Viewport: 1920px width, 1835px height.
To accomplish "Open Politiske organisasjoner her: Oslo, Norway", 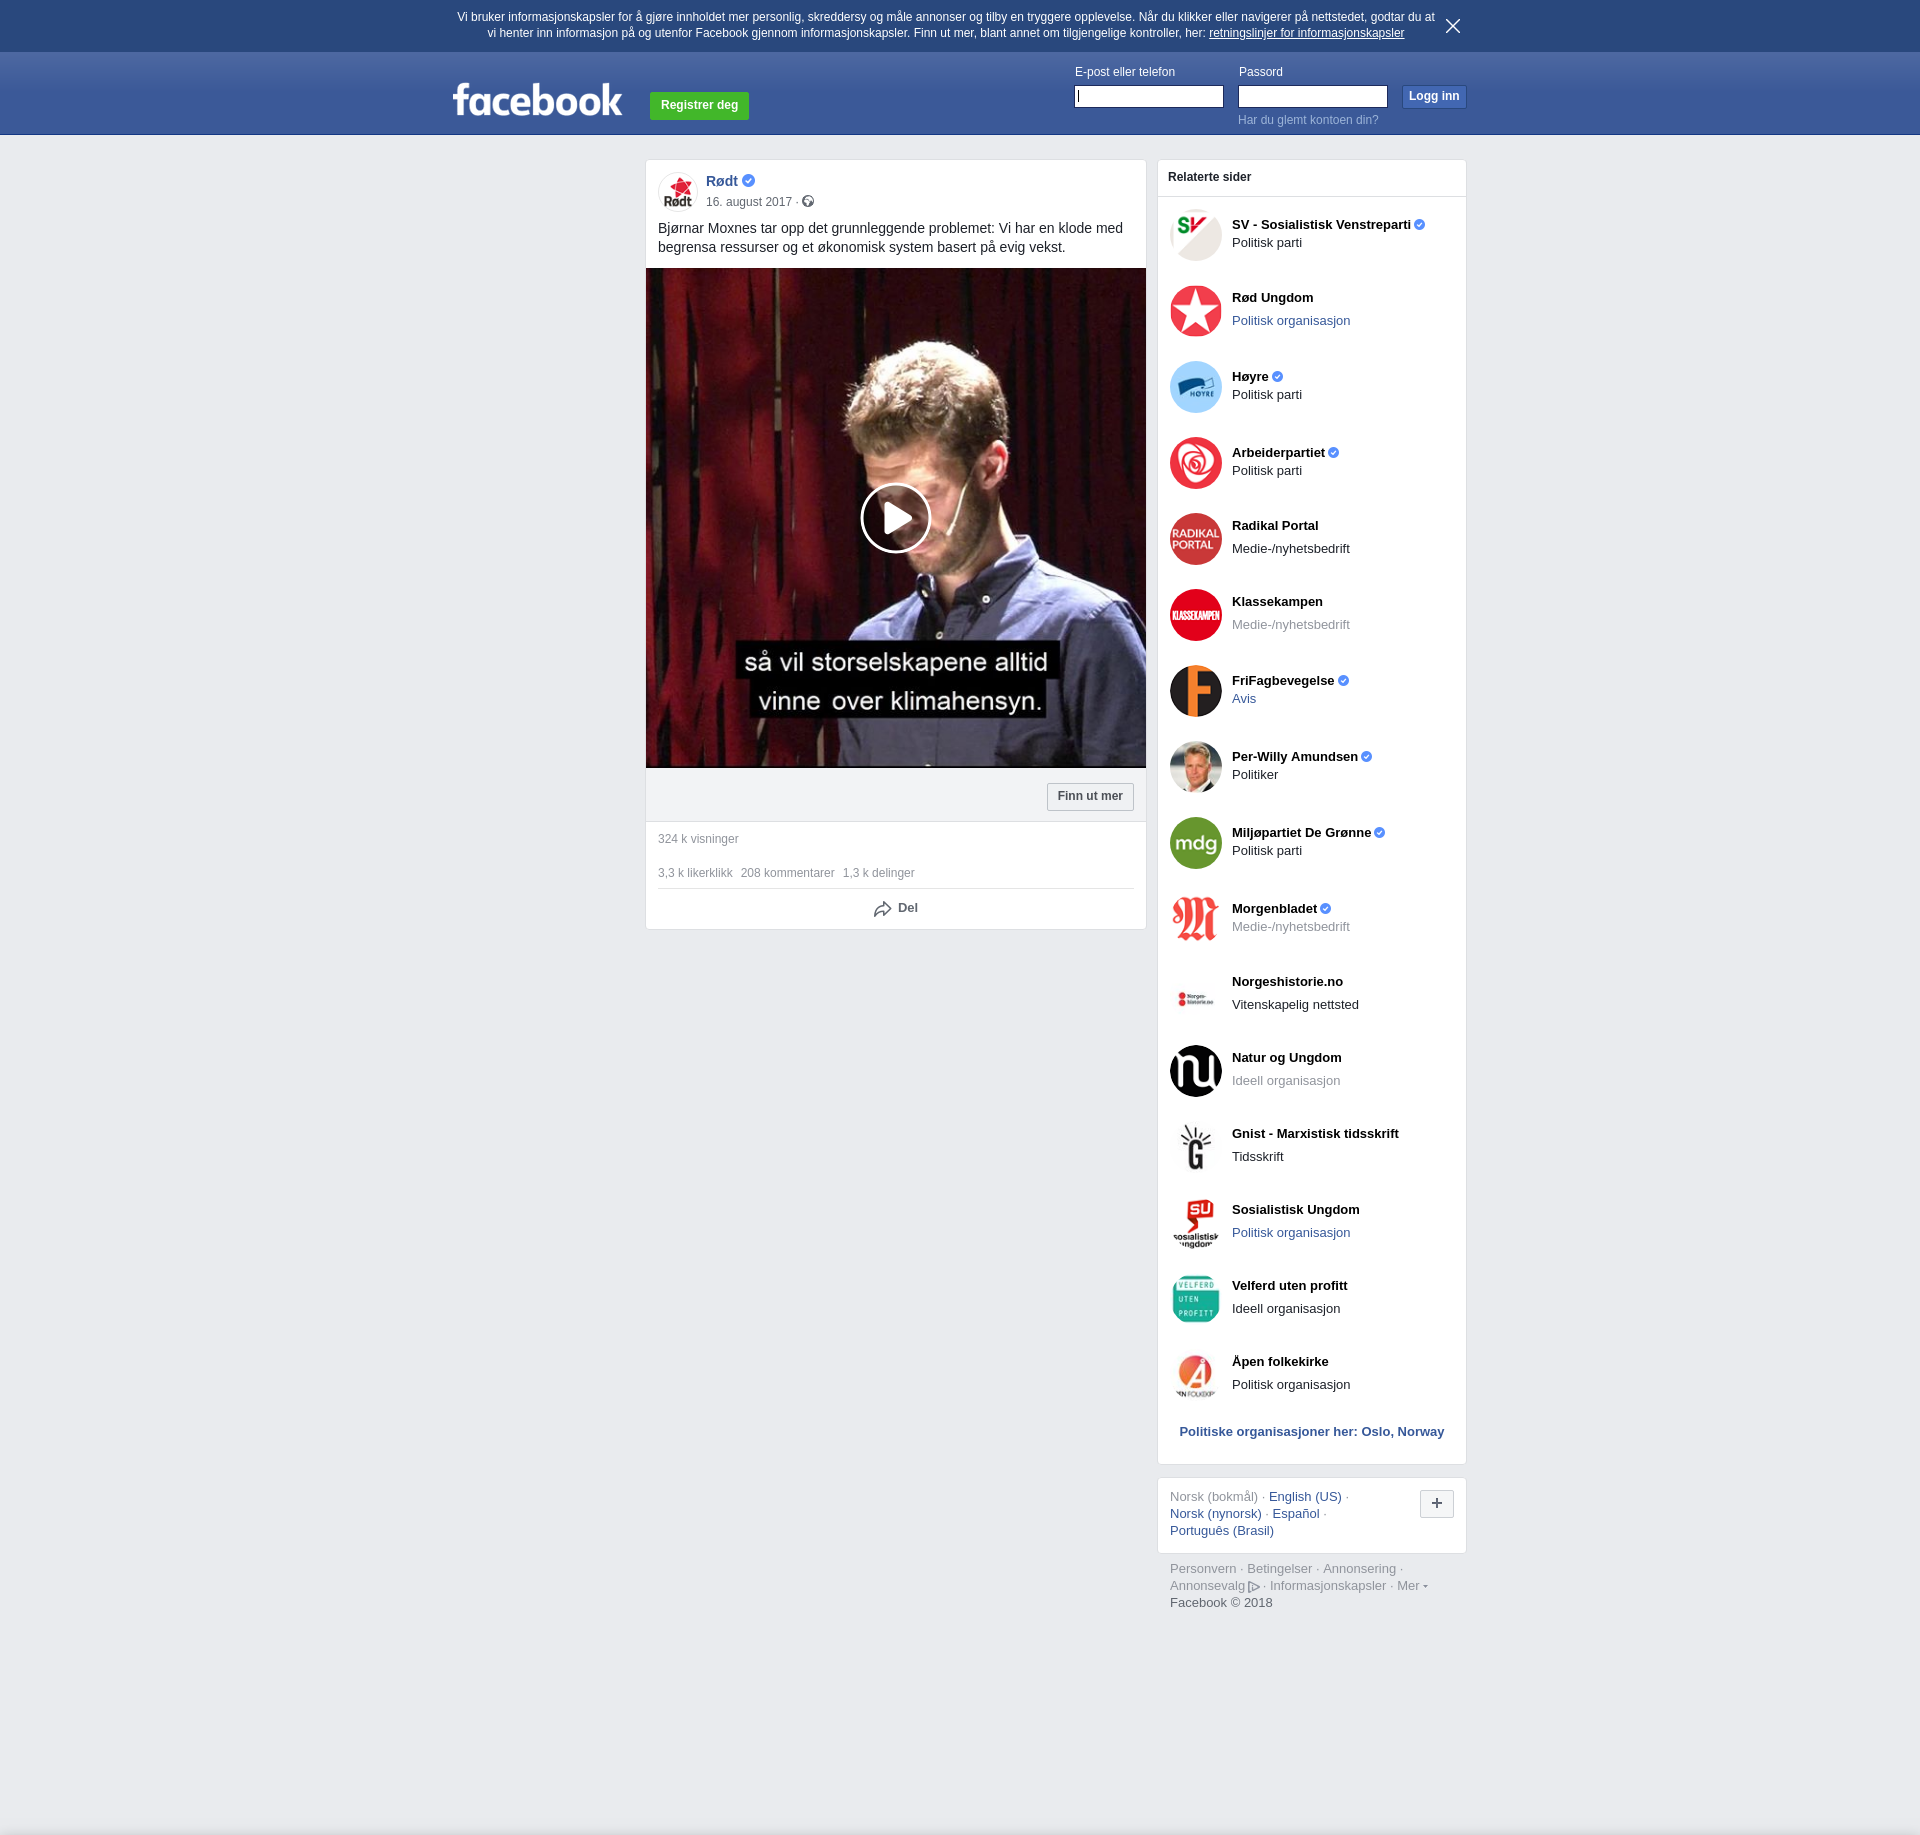I will pos(1311,1432).
